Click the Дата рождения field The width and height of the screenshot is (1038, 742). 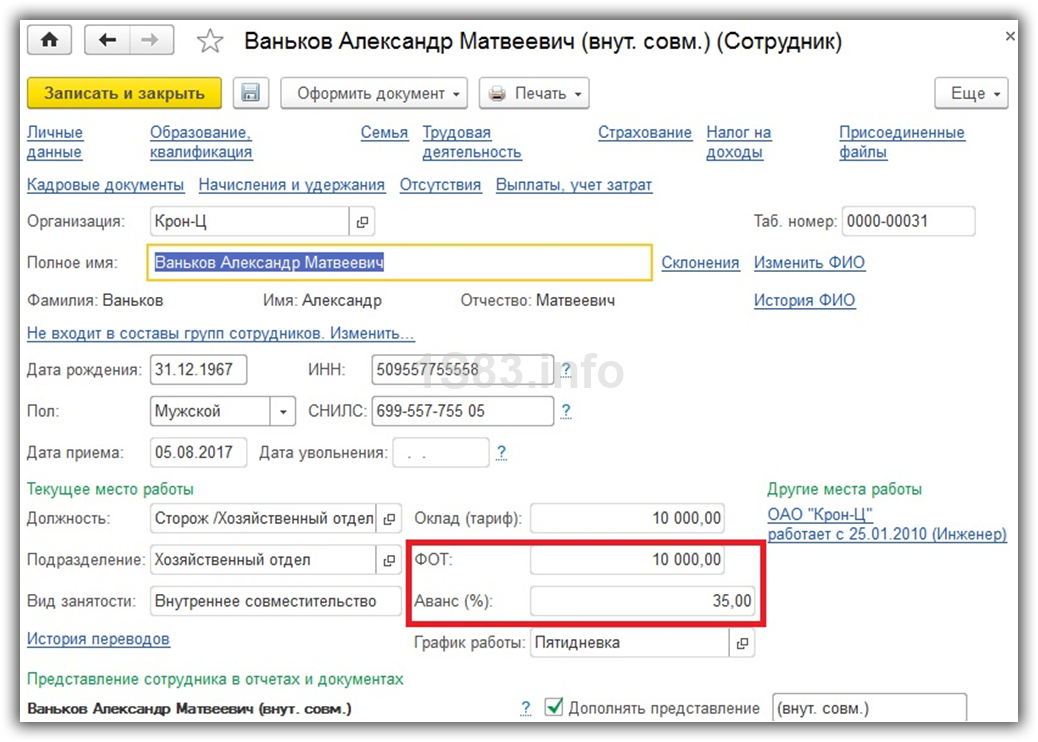click(199, 369)
